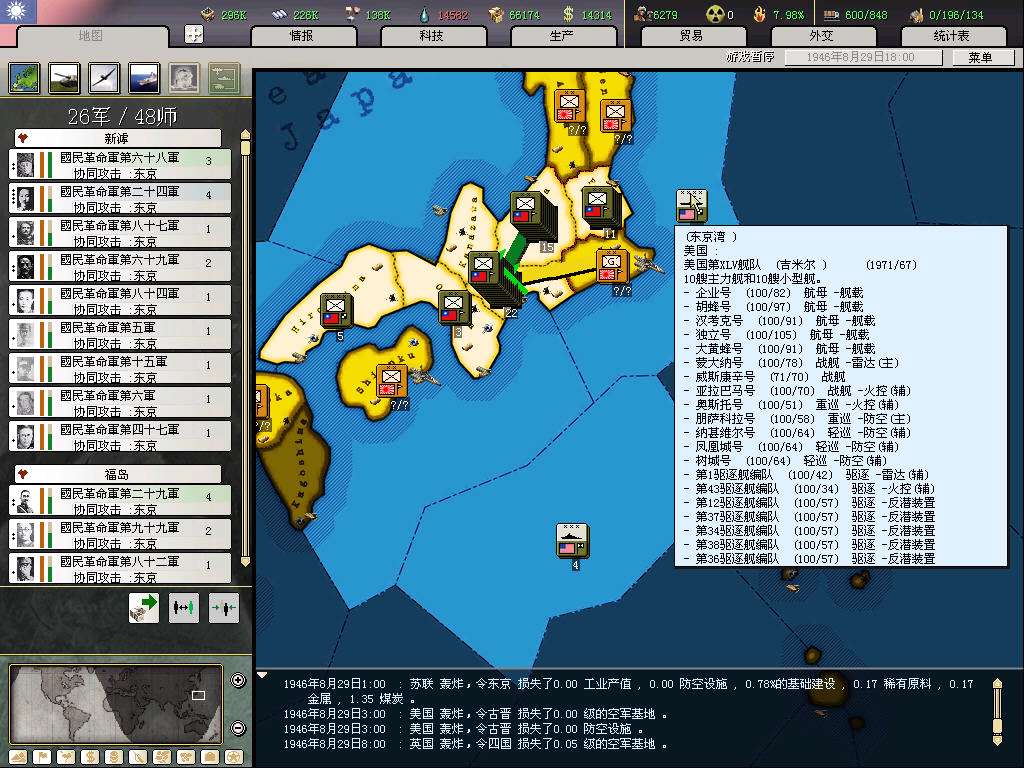The image size is (1024, 768).
Task: Select the terrain mapmode mountain icon
Action: tap(18, 758)
